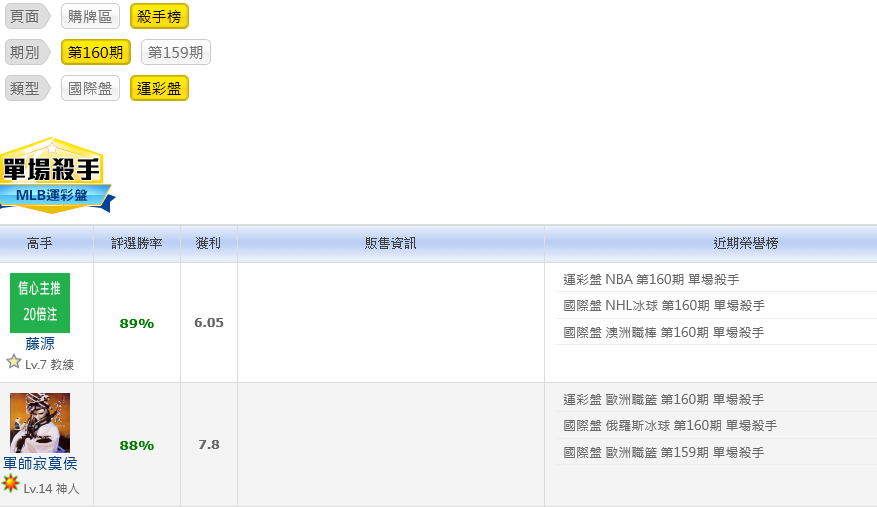This screenshot has width=877, height=507.
Task: Choose period 第160期
Action: pos(96,52)
